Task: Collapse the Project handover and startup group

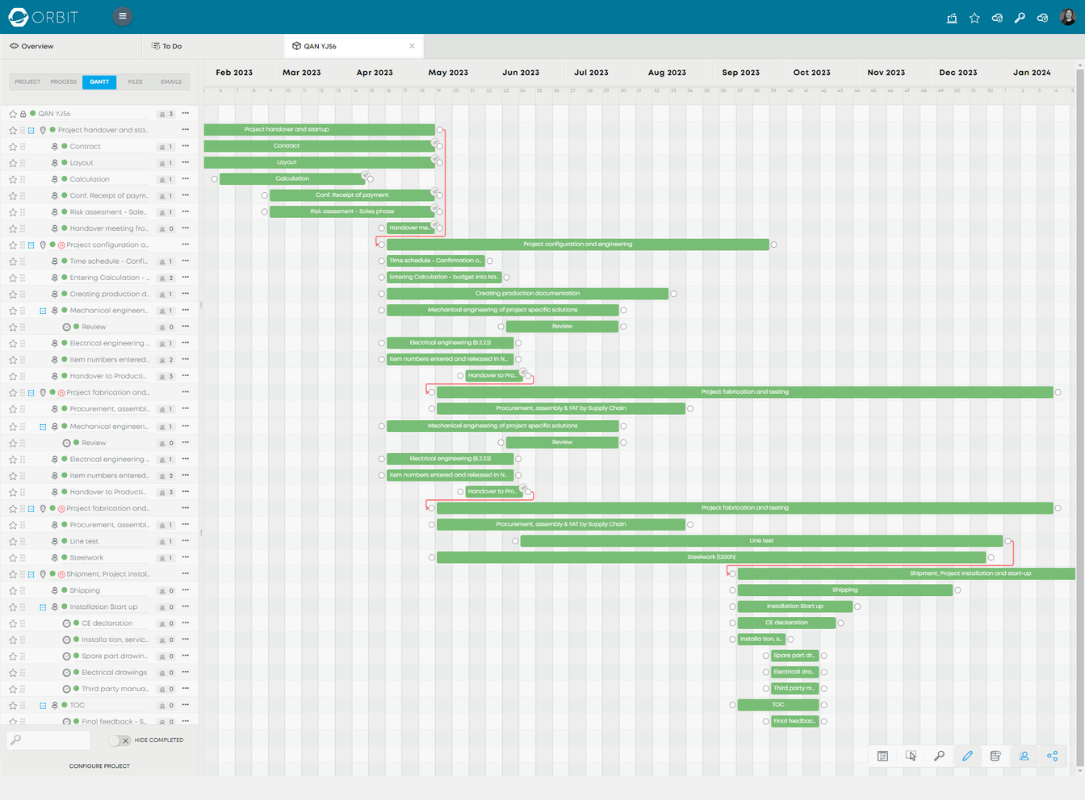Action: tap(31, 130)
